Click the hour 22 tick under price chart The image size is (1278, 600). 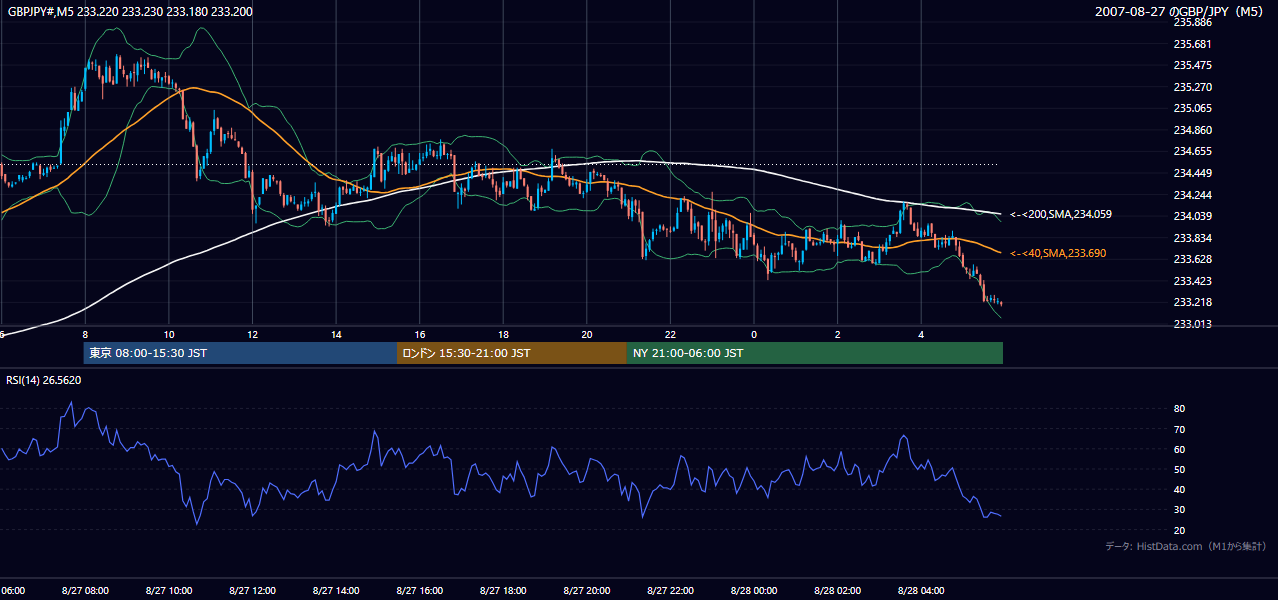pyautogui.click(x=670, y=334)
